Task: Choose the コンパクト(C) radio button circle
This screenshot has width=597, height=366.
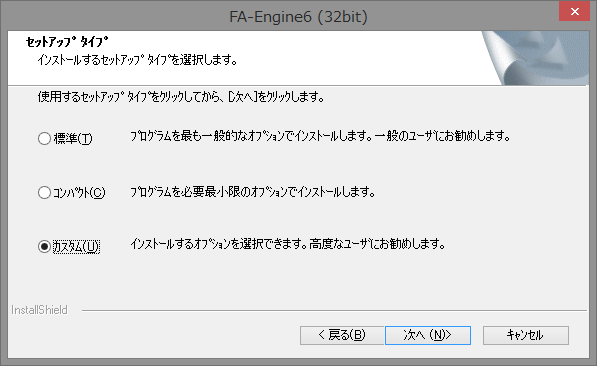Action: click(x=44, y=192)
